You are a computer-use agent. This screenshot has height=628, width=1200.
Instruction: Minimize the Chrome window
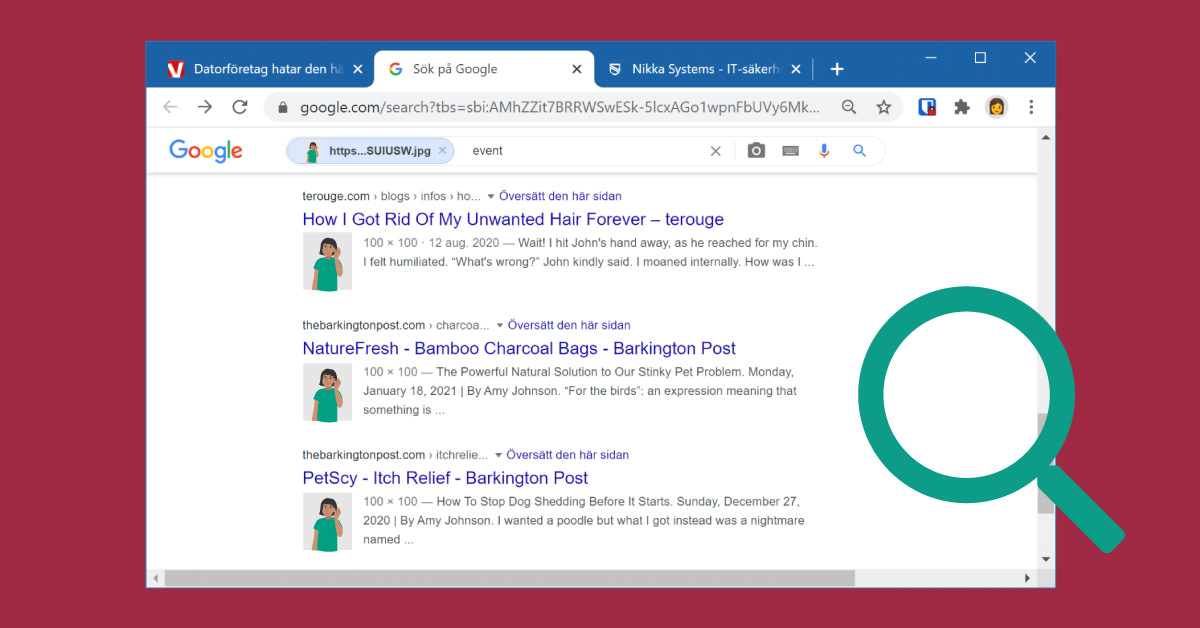[931, 58]
